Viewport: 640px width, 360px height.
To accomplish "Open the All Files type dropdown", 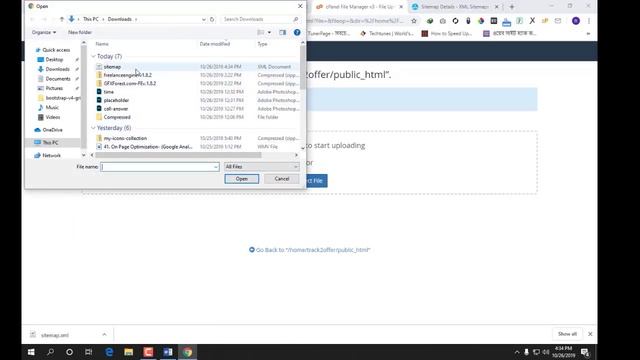I will 262,167.
